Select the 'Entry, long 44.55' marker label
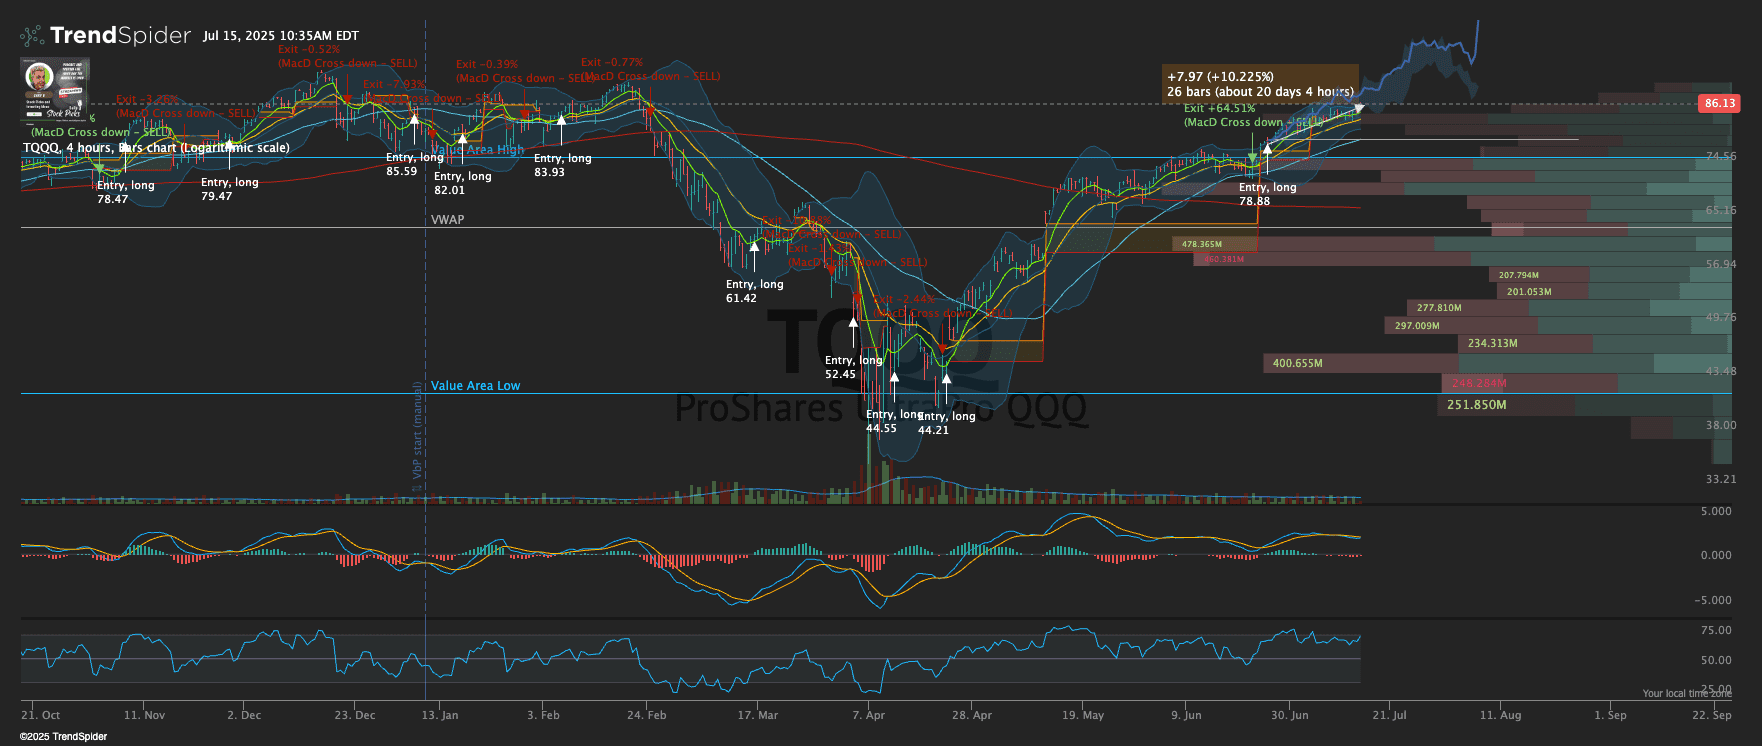 pyautogui.click(x=894, y=421)
